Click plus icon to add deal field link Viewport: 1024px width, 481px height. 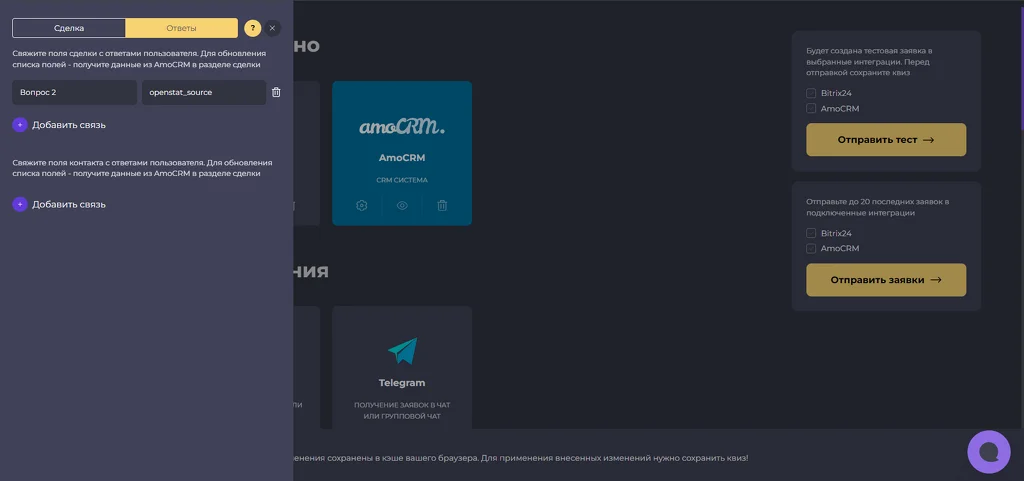click(x=20, y=125)
